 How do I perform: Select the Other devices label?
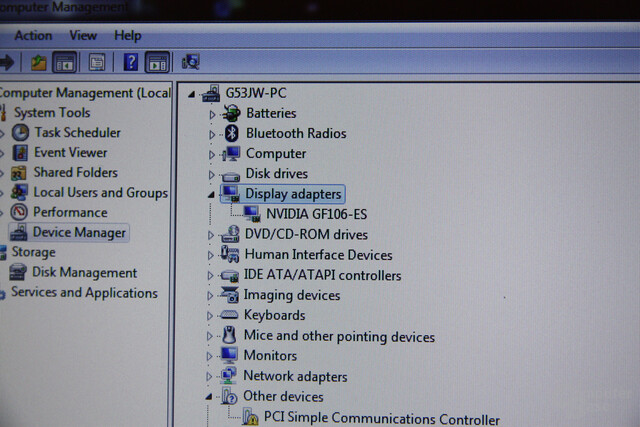(x=283, y=396)
